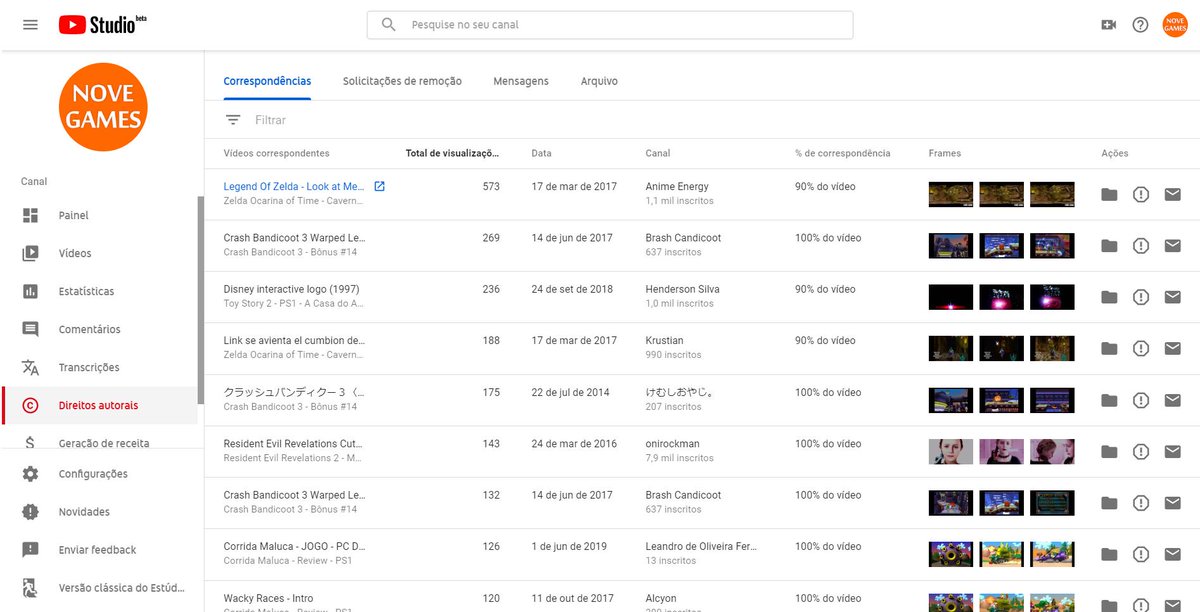Image resolution: width=1200 pixels, height=612 pixels.
Task: Contact Anime Energy channel with mail icon
Action: point(1173,194)
